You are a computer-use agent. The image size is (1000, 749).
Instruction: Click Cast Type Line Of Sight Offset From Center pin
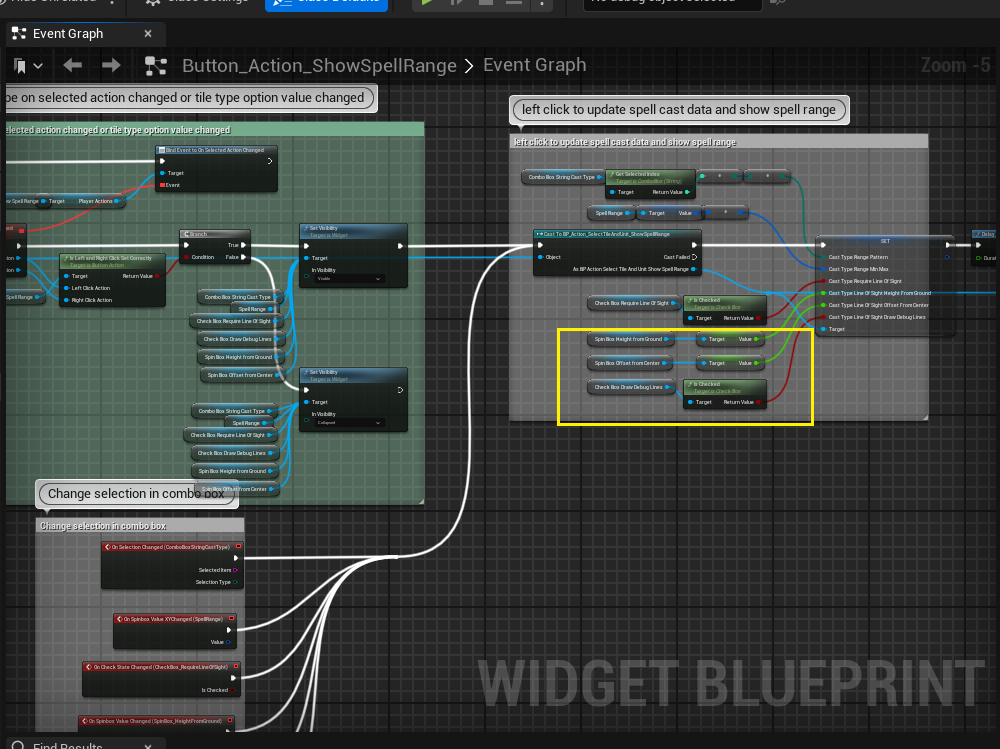point(823,305)
